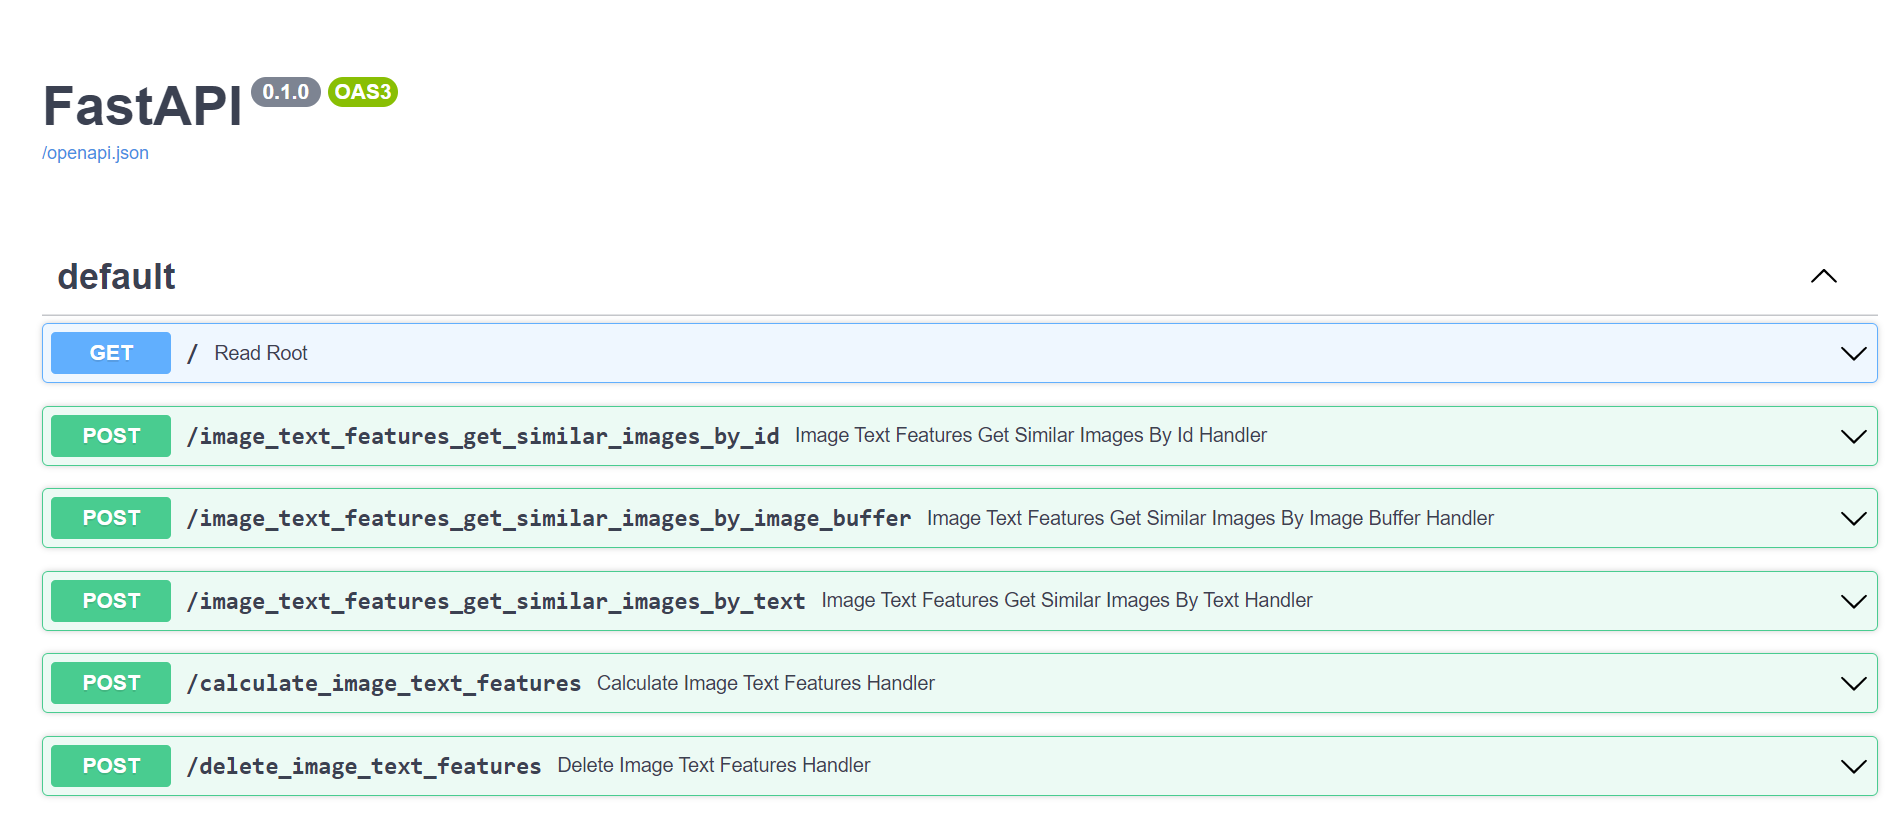This screenshot has height=830, width=1894.
Task: Expand similar images by text chevron
Action: point(1853,601)
